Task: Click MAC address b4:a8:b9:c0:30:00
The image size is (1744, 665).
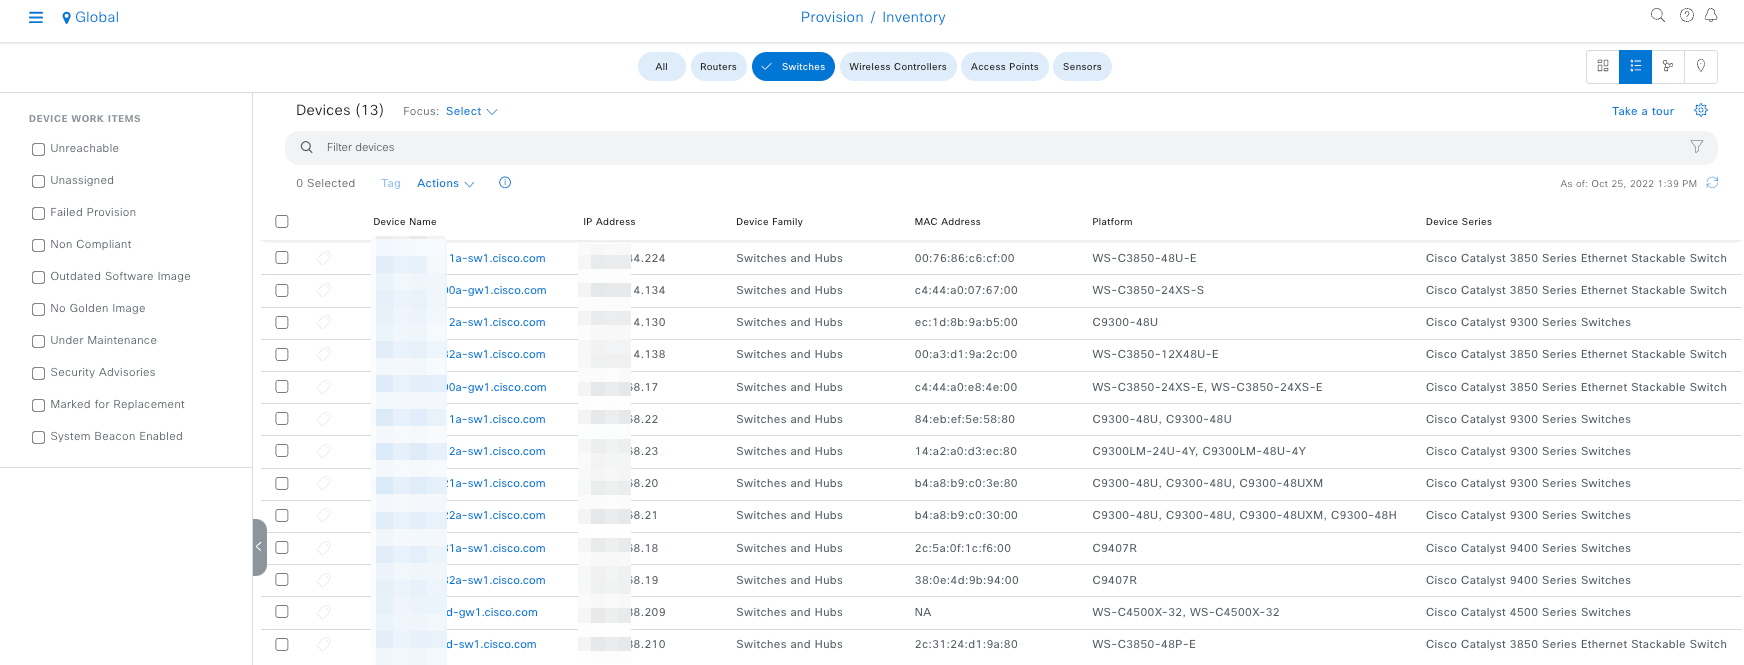Action: pos(966,515)
